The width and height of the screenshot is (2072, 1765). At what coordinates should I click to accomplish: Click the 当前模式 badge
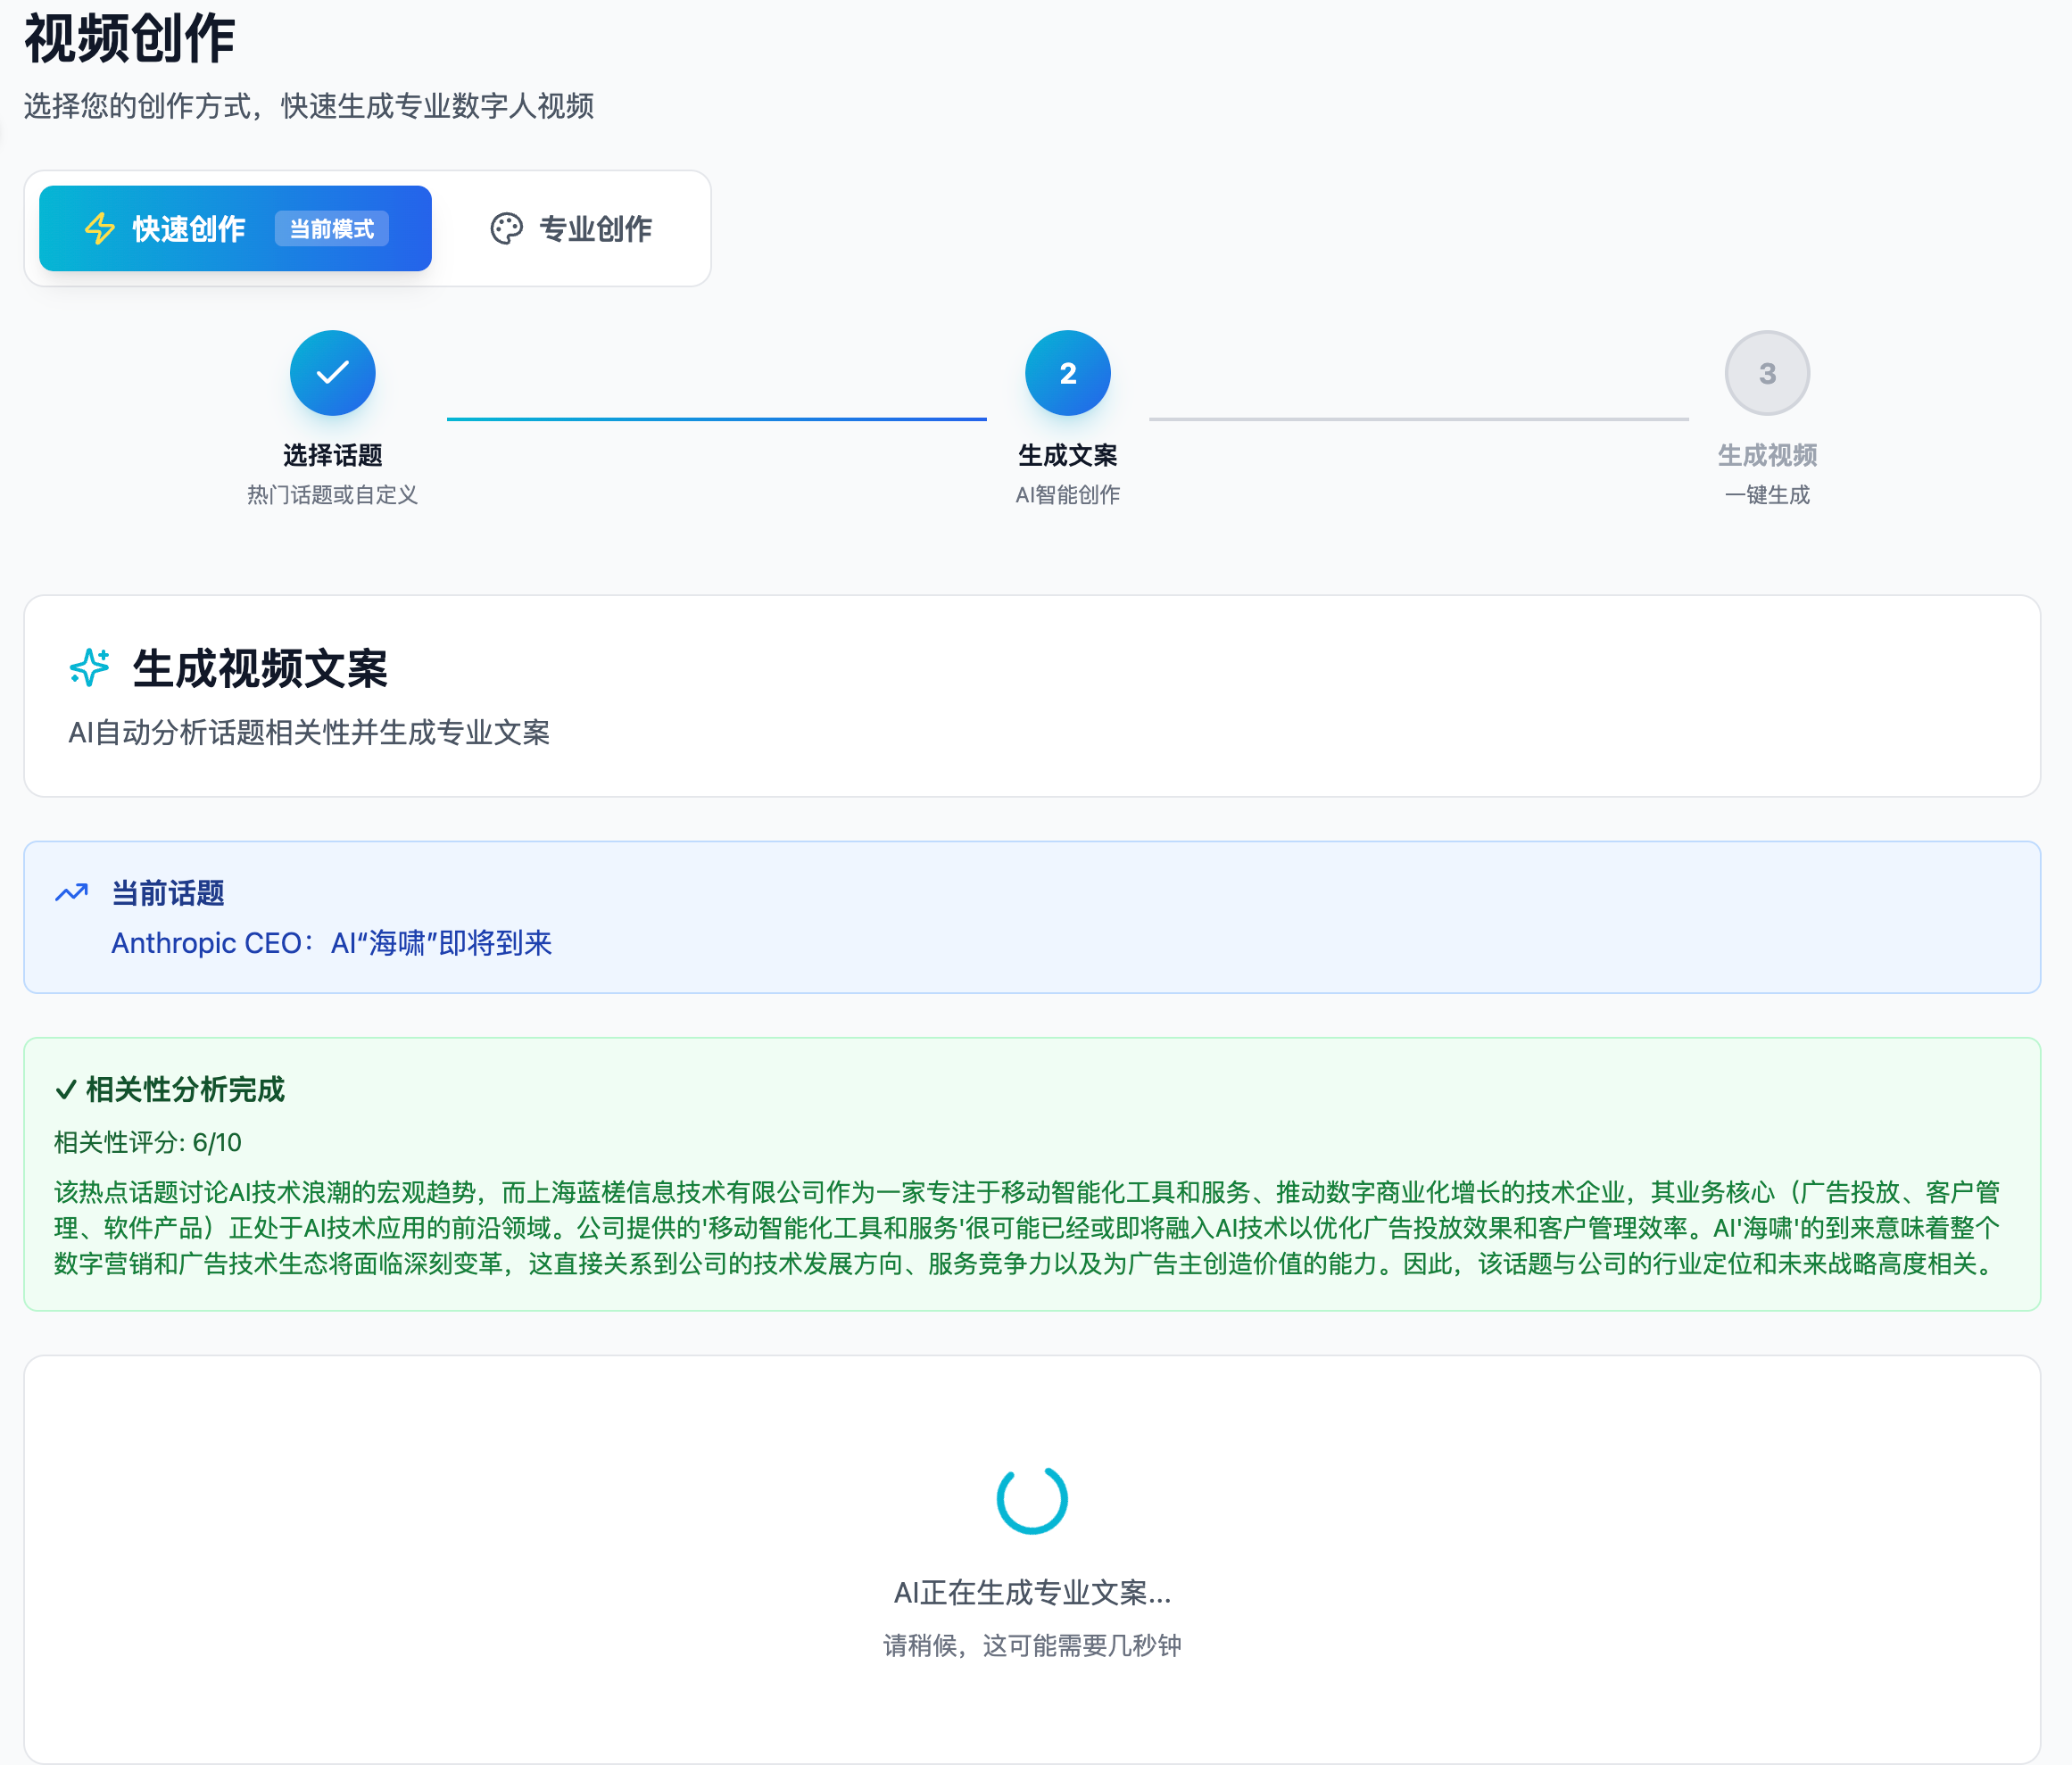332,229
